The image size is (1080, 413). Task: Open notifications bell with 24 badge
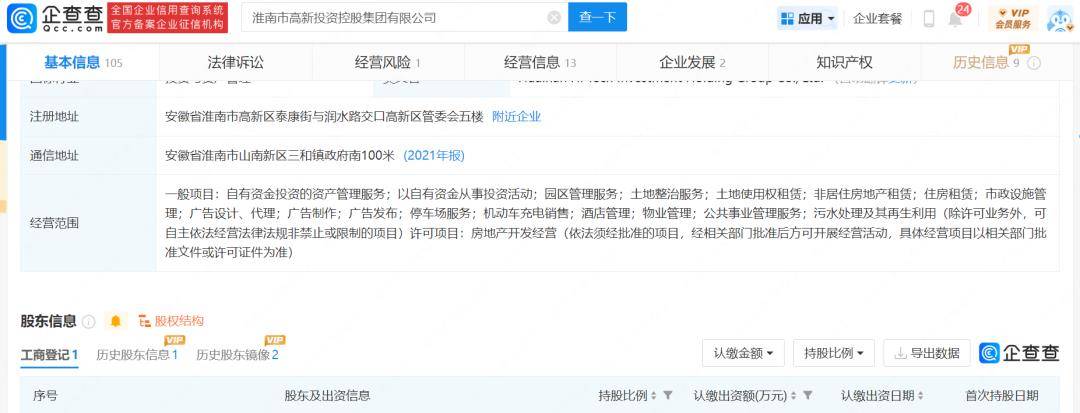(955, 19)
